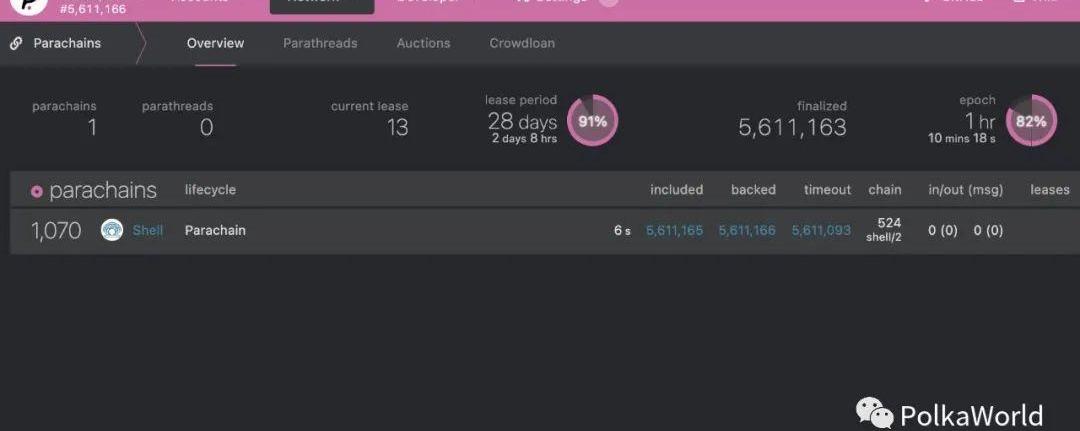The width and height of the screenshot is (1080, 431).
Task: Select the Crowdloan tab
Action: click(521, 43)
